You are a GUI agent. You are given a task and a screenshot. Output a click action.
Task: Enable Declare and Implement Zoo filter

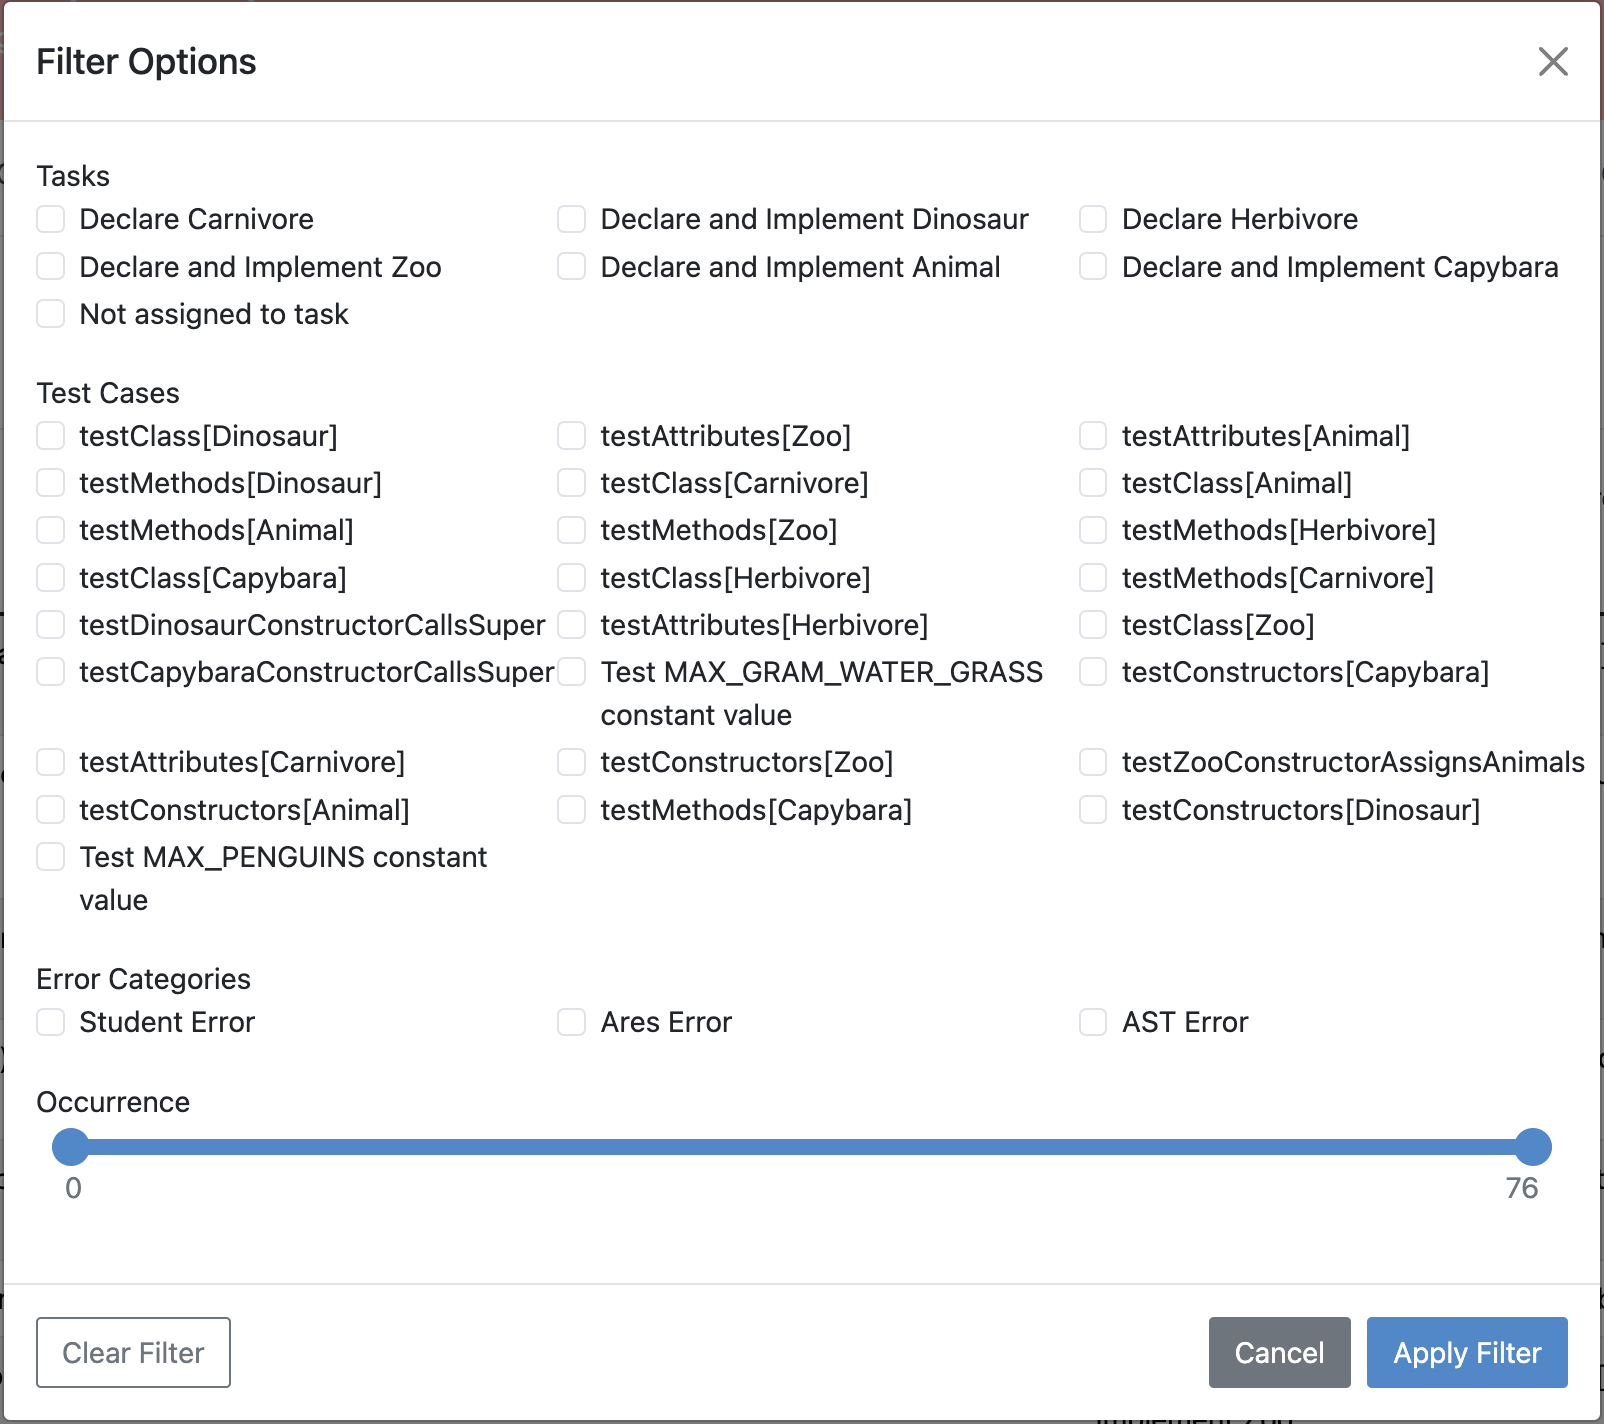(50, 266)
